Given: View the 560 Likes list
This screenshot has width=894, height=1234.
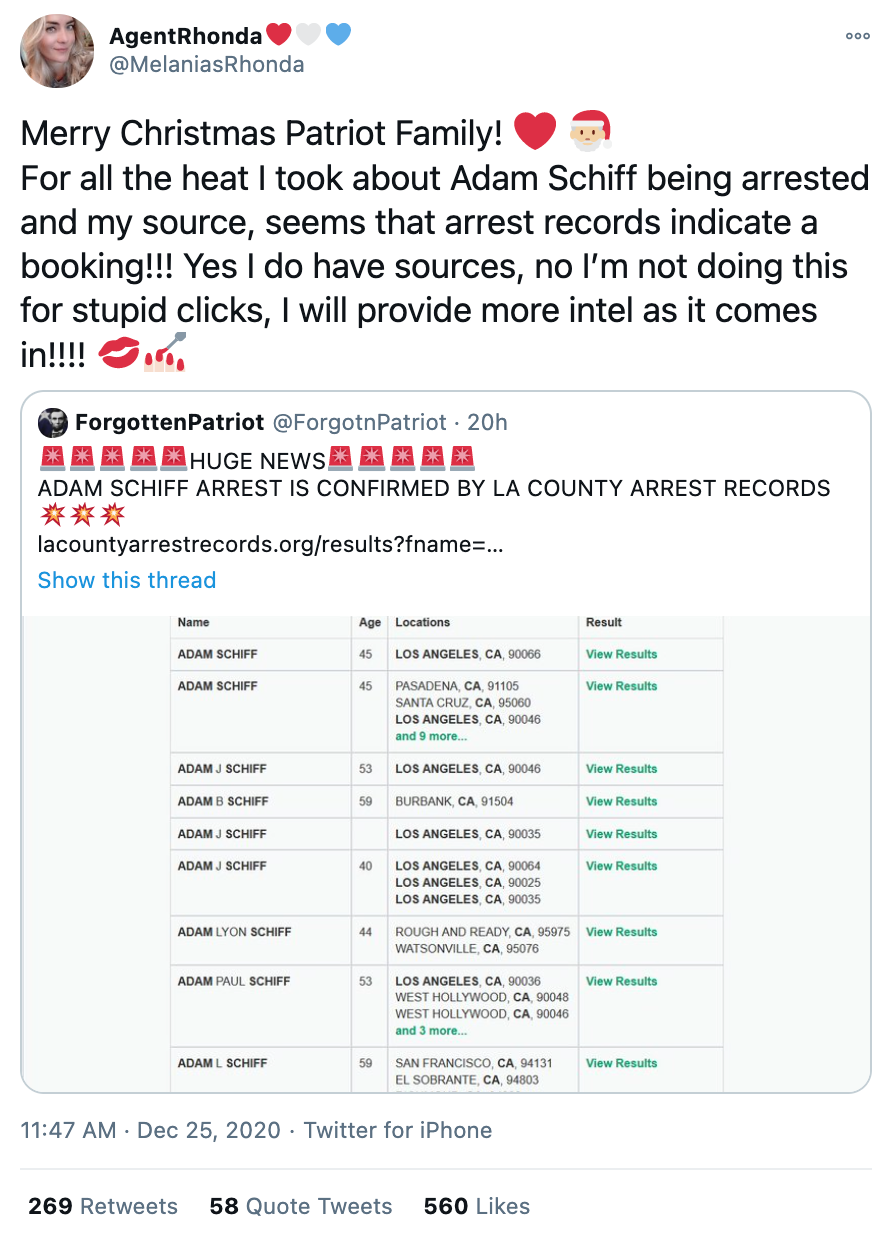Looking at the screenshot, I should (x=477, y=1206).
